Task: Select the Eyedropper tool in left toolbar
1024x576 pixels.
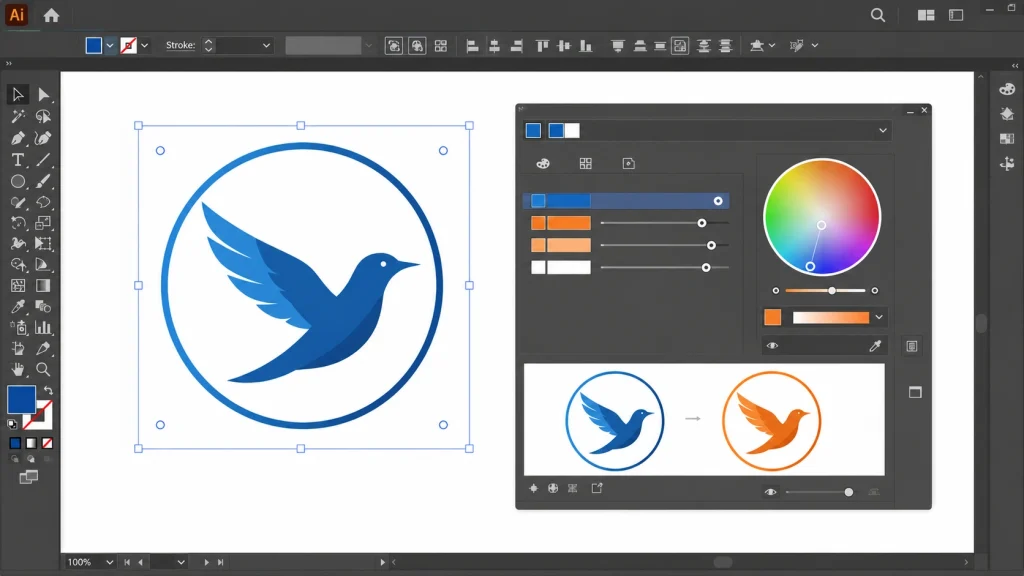Action: pos(18,306)
